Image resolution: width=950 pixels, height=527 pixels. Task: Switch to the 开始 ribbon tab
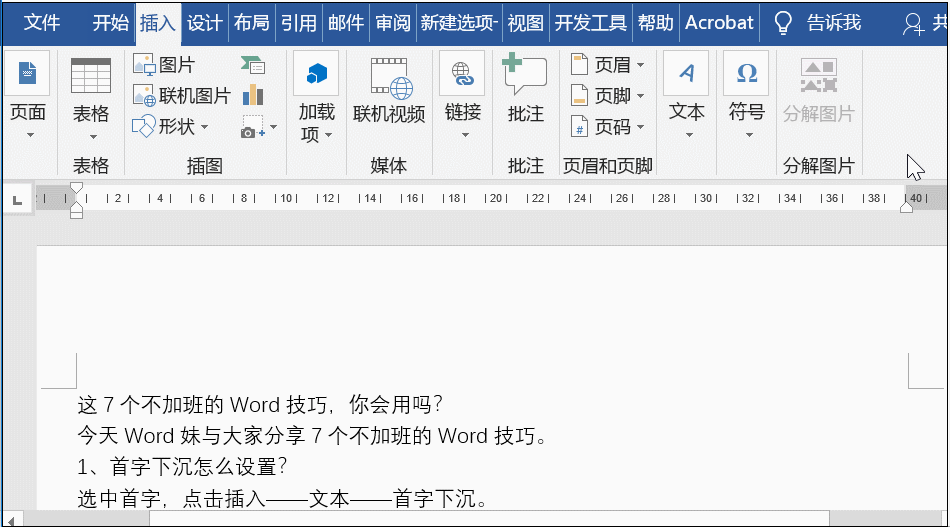pyautogui.click(x=110, y=23)
